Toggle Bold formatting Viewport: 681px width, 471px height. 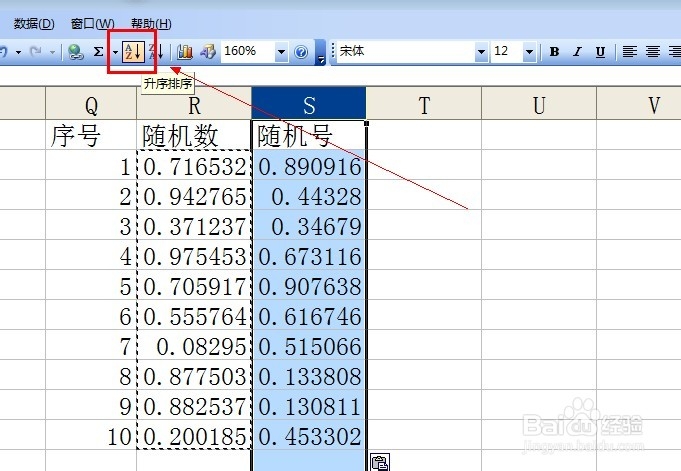click(554, 52)
